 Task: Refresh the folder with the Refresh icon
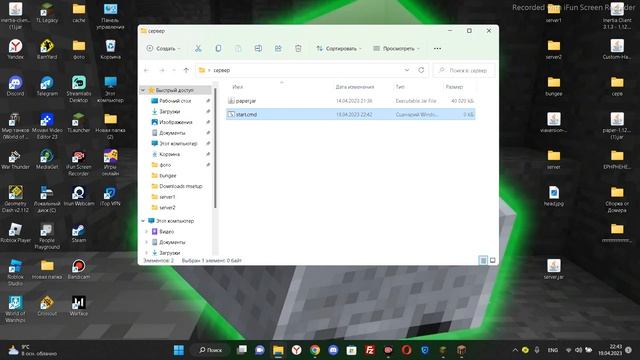coord(421,70)
